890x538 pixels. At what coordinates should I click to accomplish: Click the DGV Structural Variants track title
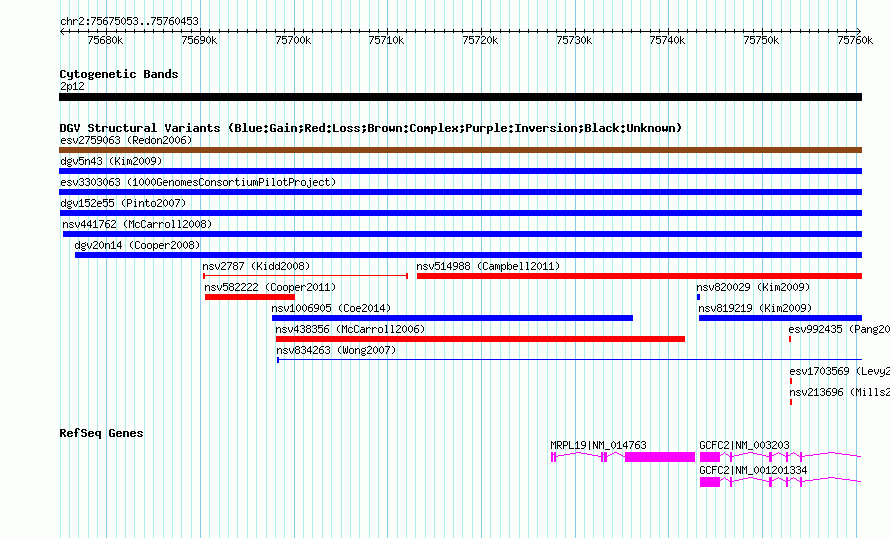point(371,128)
